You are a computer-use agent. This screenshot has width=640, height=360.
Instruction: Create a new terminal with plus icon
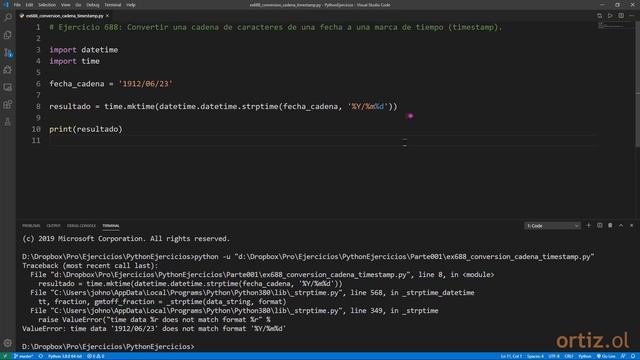click(589, 225)
